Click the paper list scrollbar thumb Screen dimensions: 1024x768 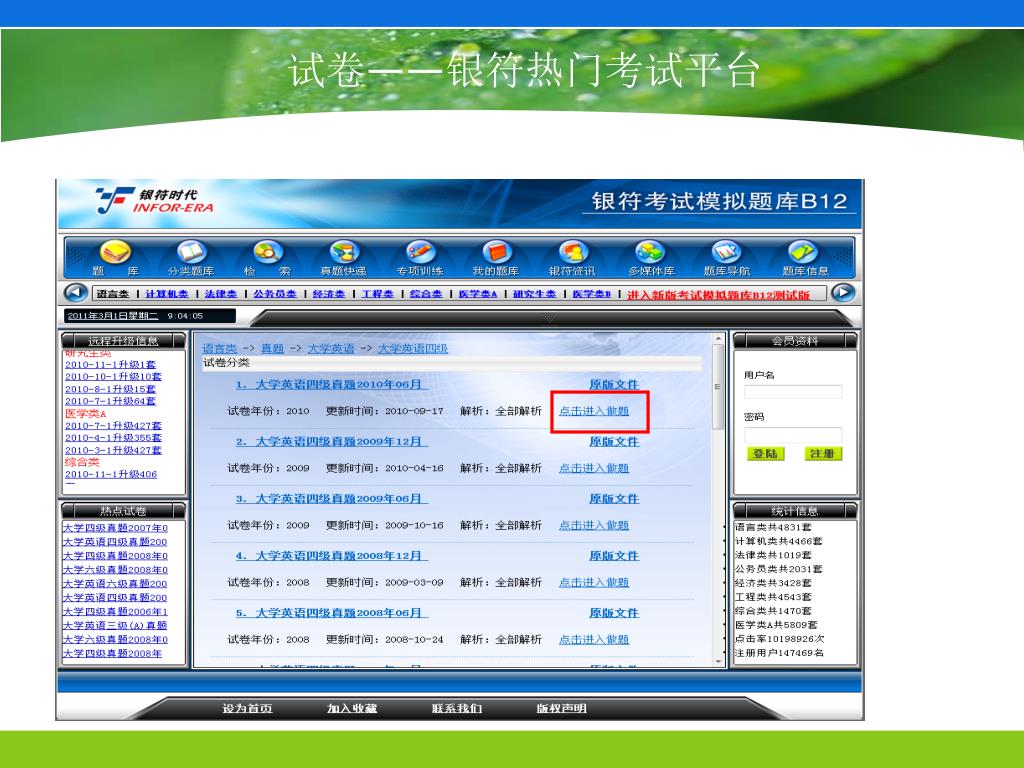coord(718,387)
